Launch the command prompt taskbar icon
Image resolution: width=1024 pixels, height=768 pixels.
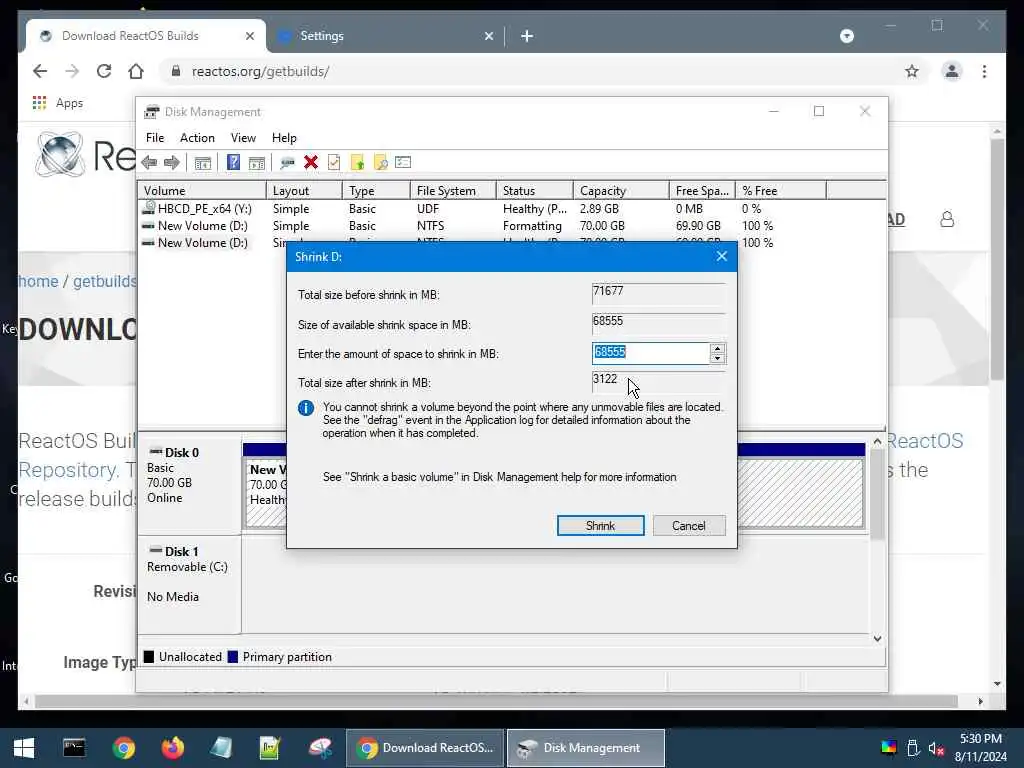click(74, 748)
